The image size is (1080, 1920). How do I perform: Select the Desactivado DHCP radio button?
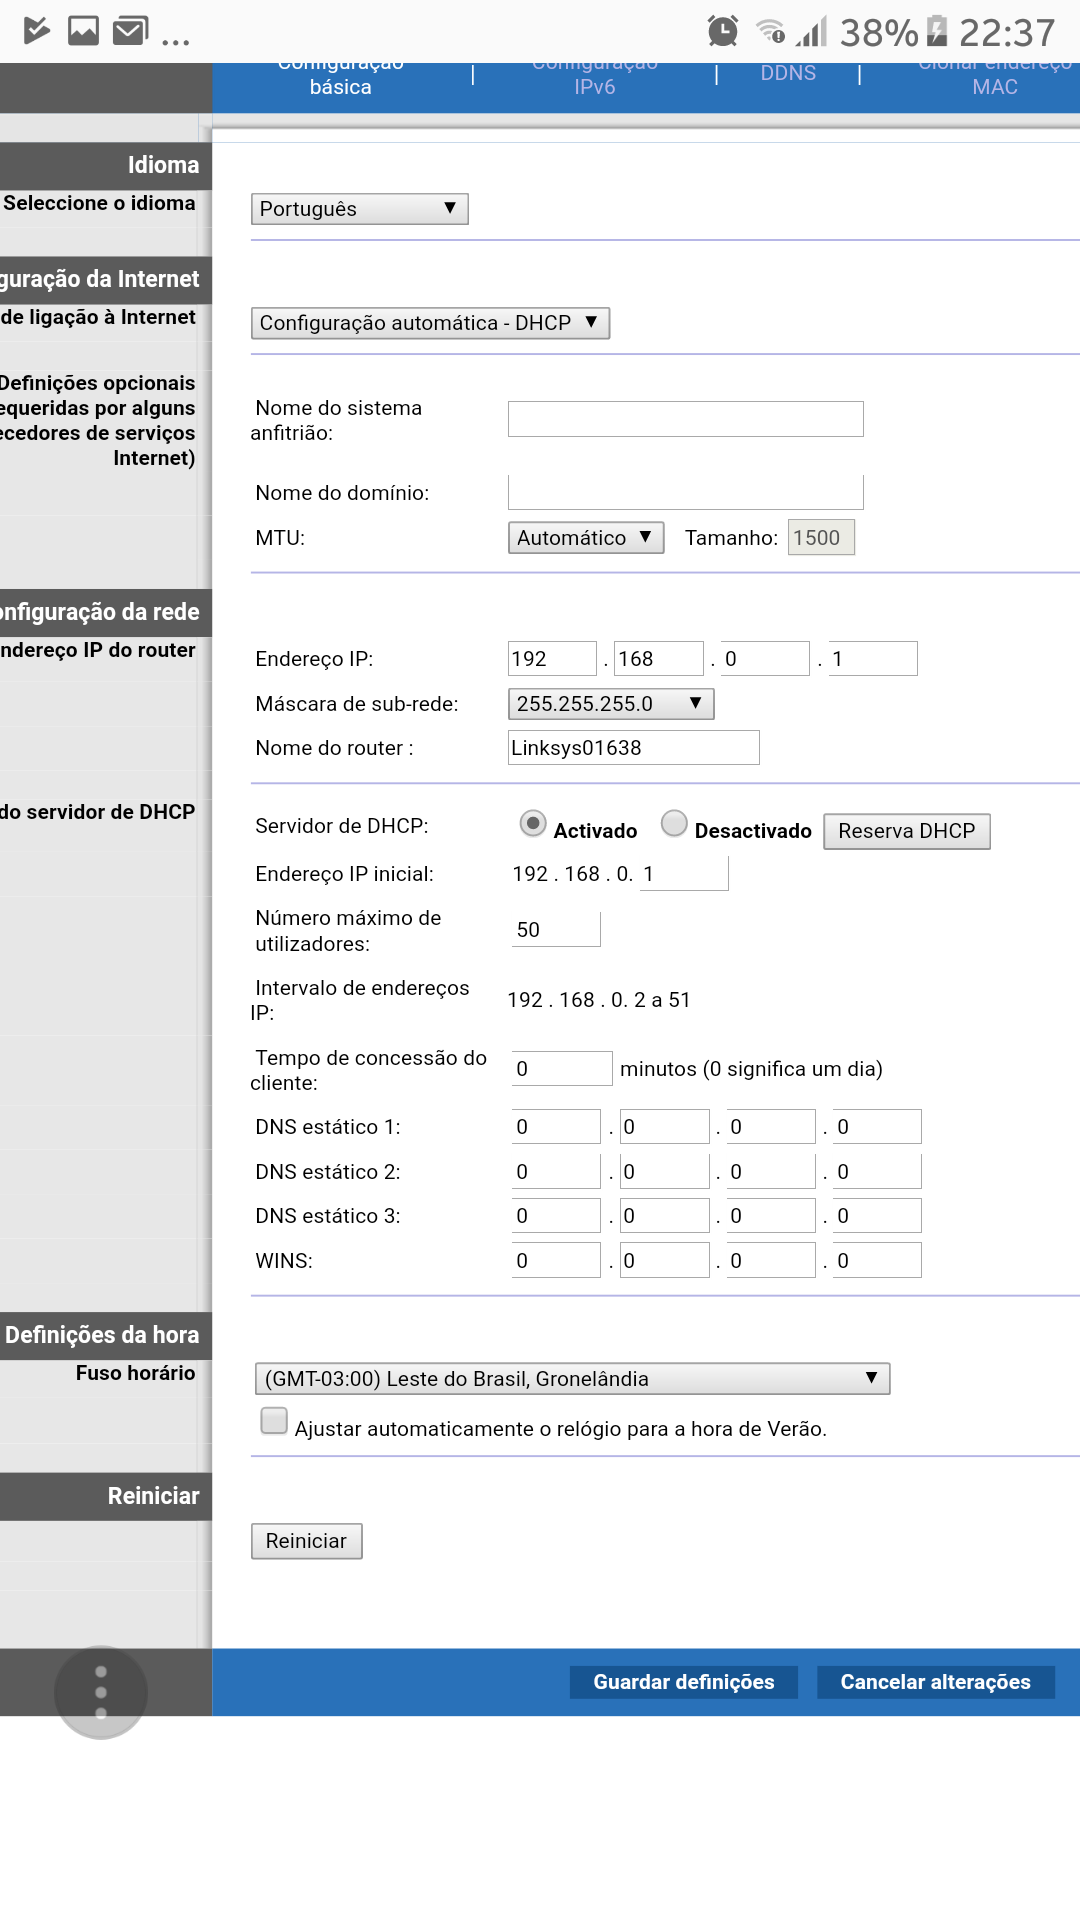coord(674,824)
